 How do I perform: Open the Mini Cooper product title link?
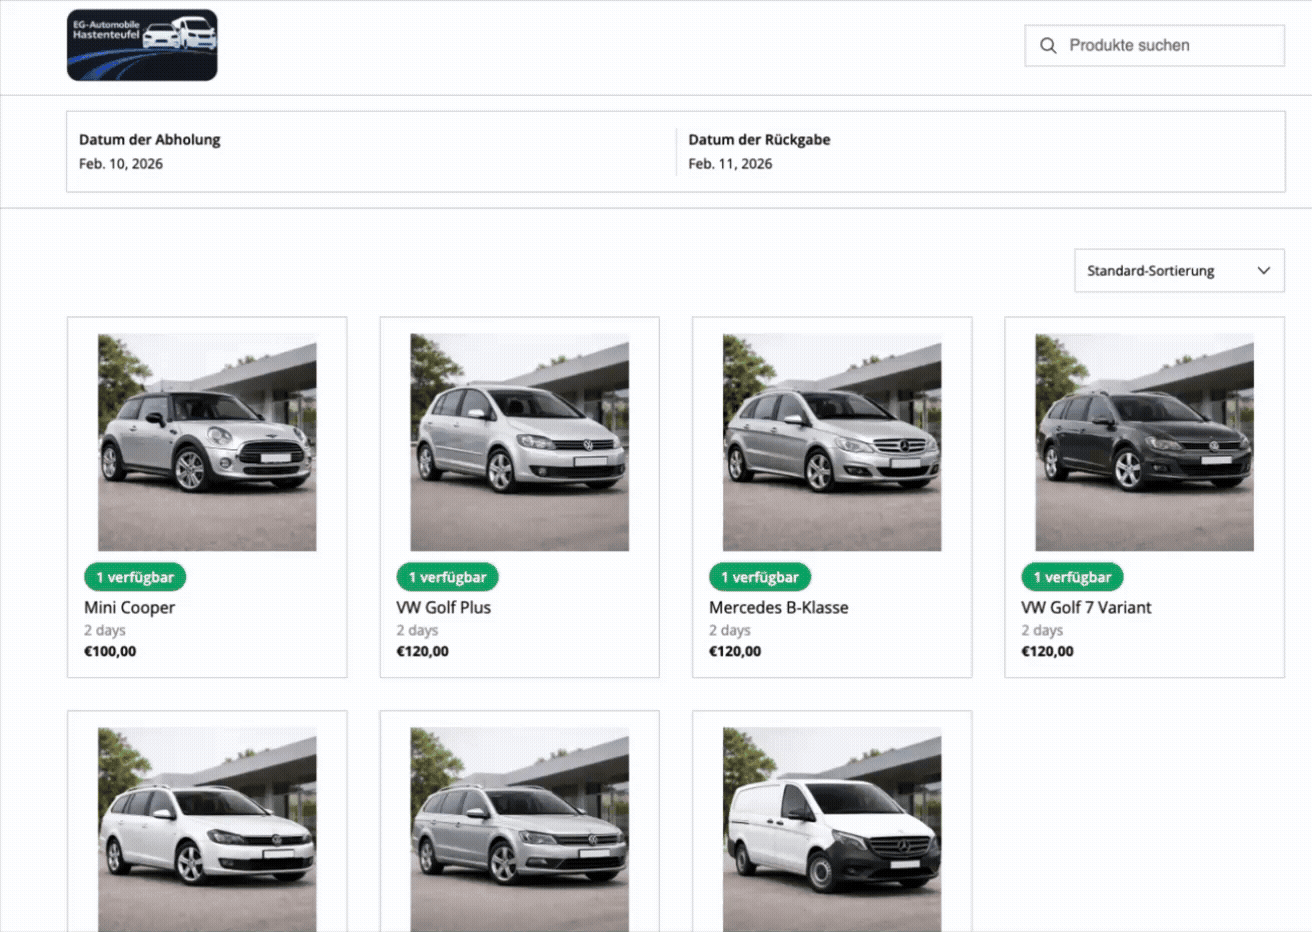tap(129, 607)
